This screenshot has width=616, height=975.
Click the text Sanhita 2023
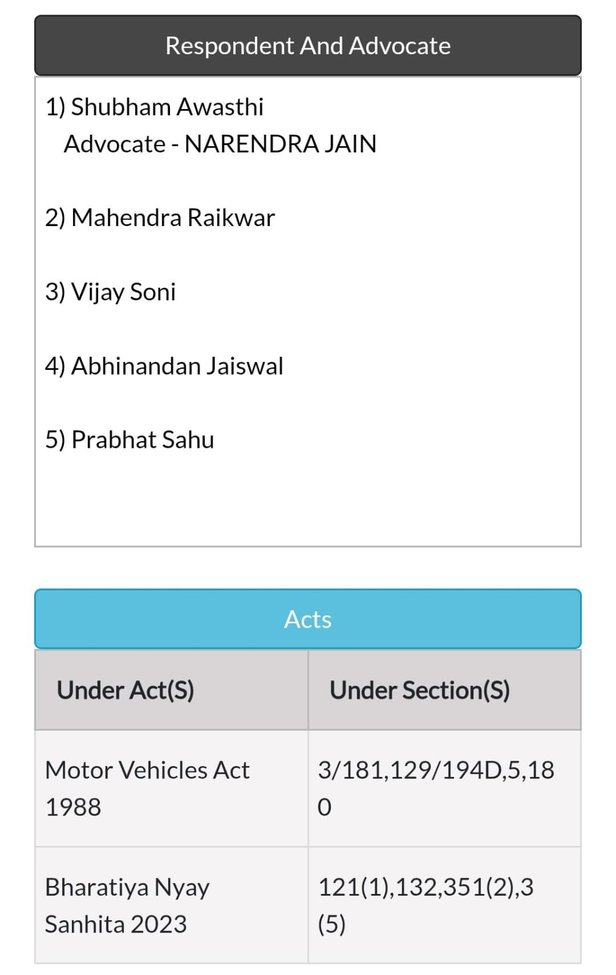point(116,924)
